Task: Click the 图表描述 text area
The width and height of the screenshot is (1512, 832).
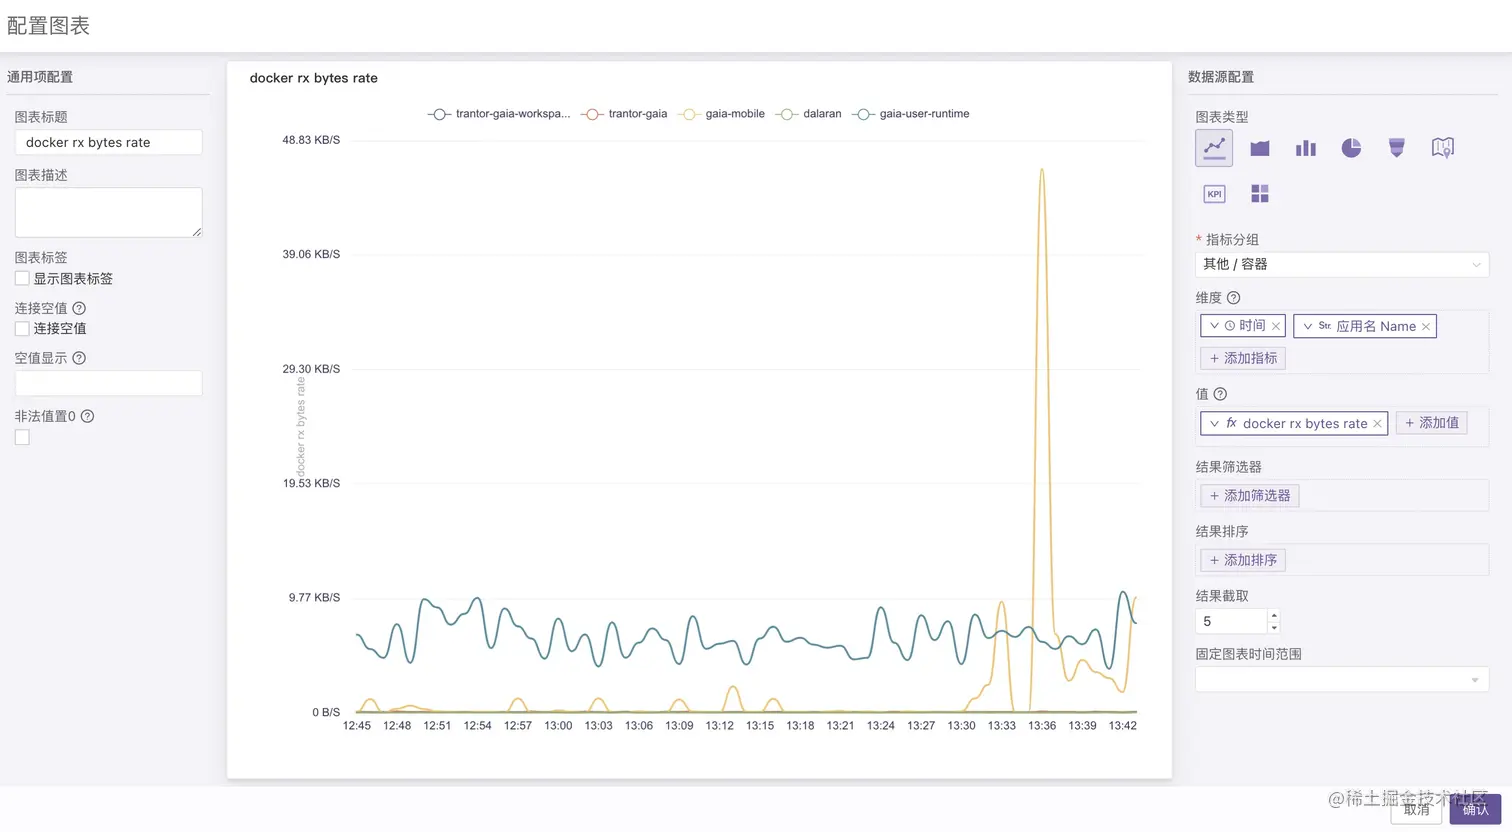Action: (x=108, y=212)
